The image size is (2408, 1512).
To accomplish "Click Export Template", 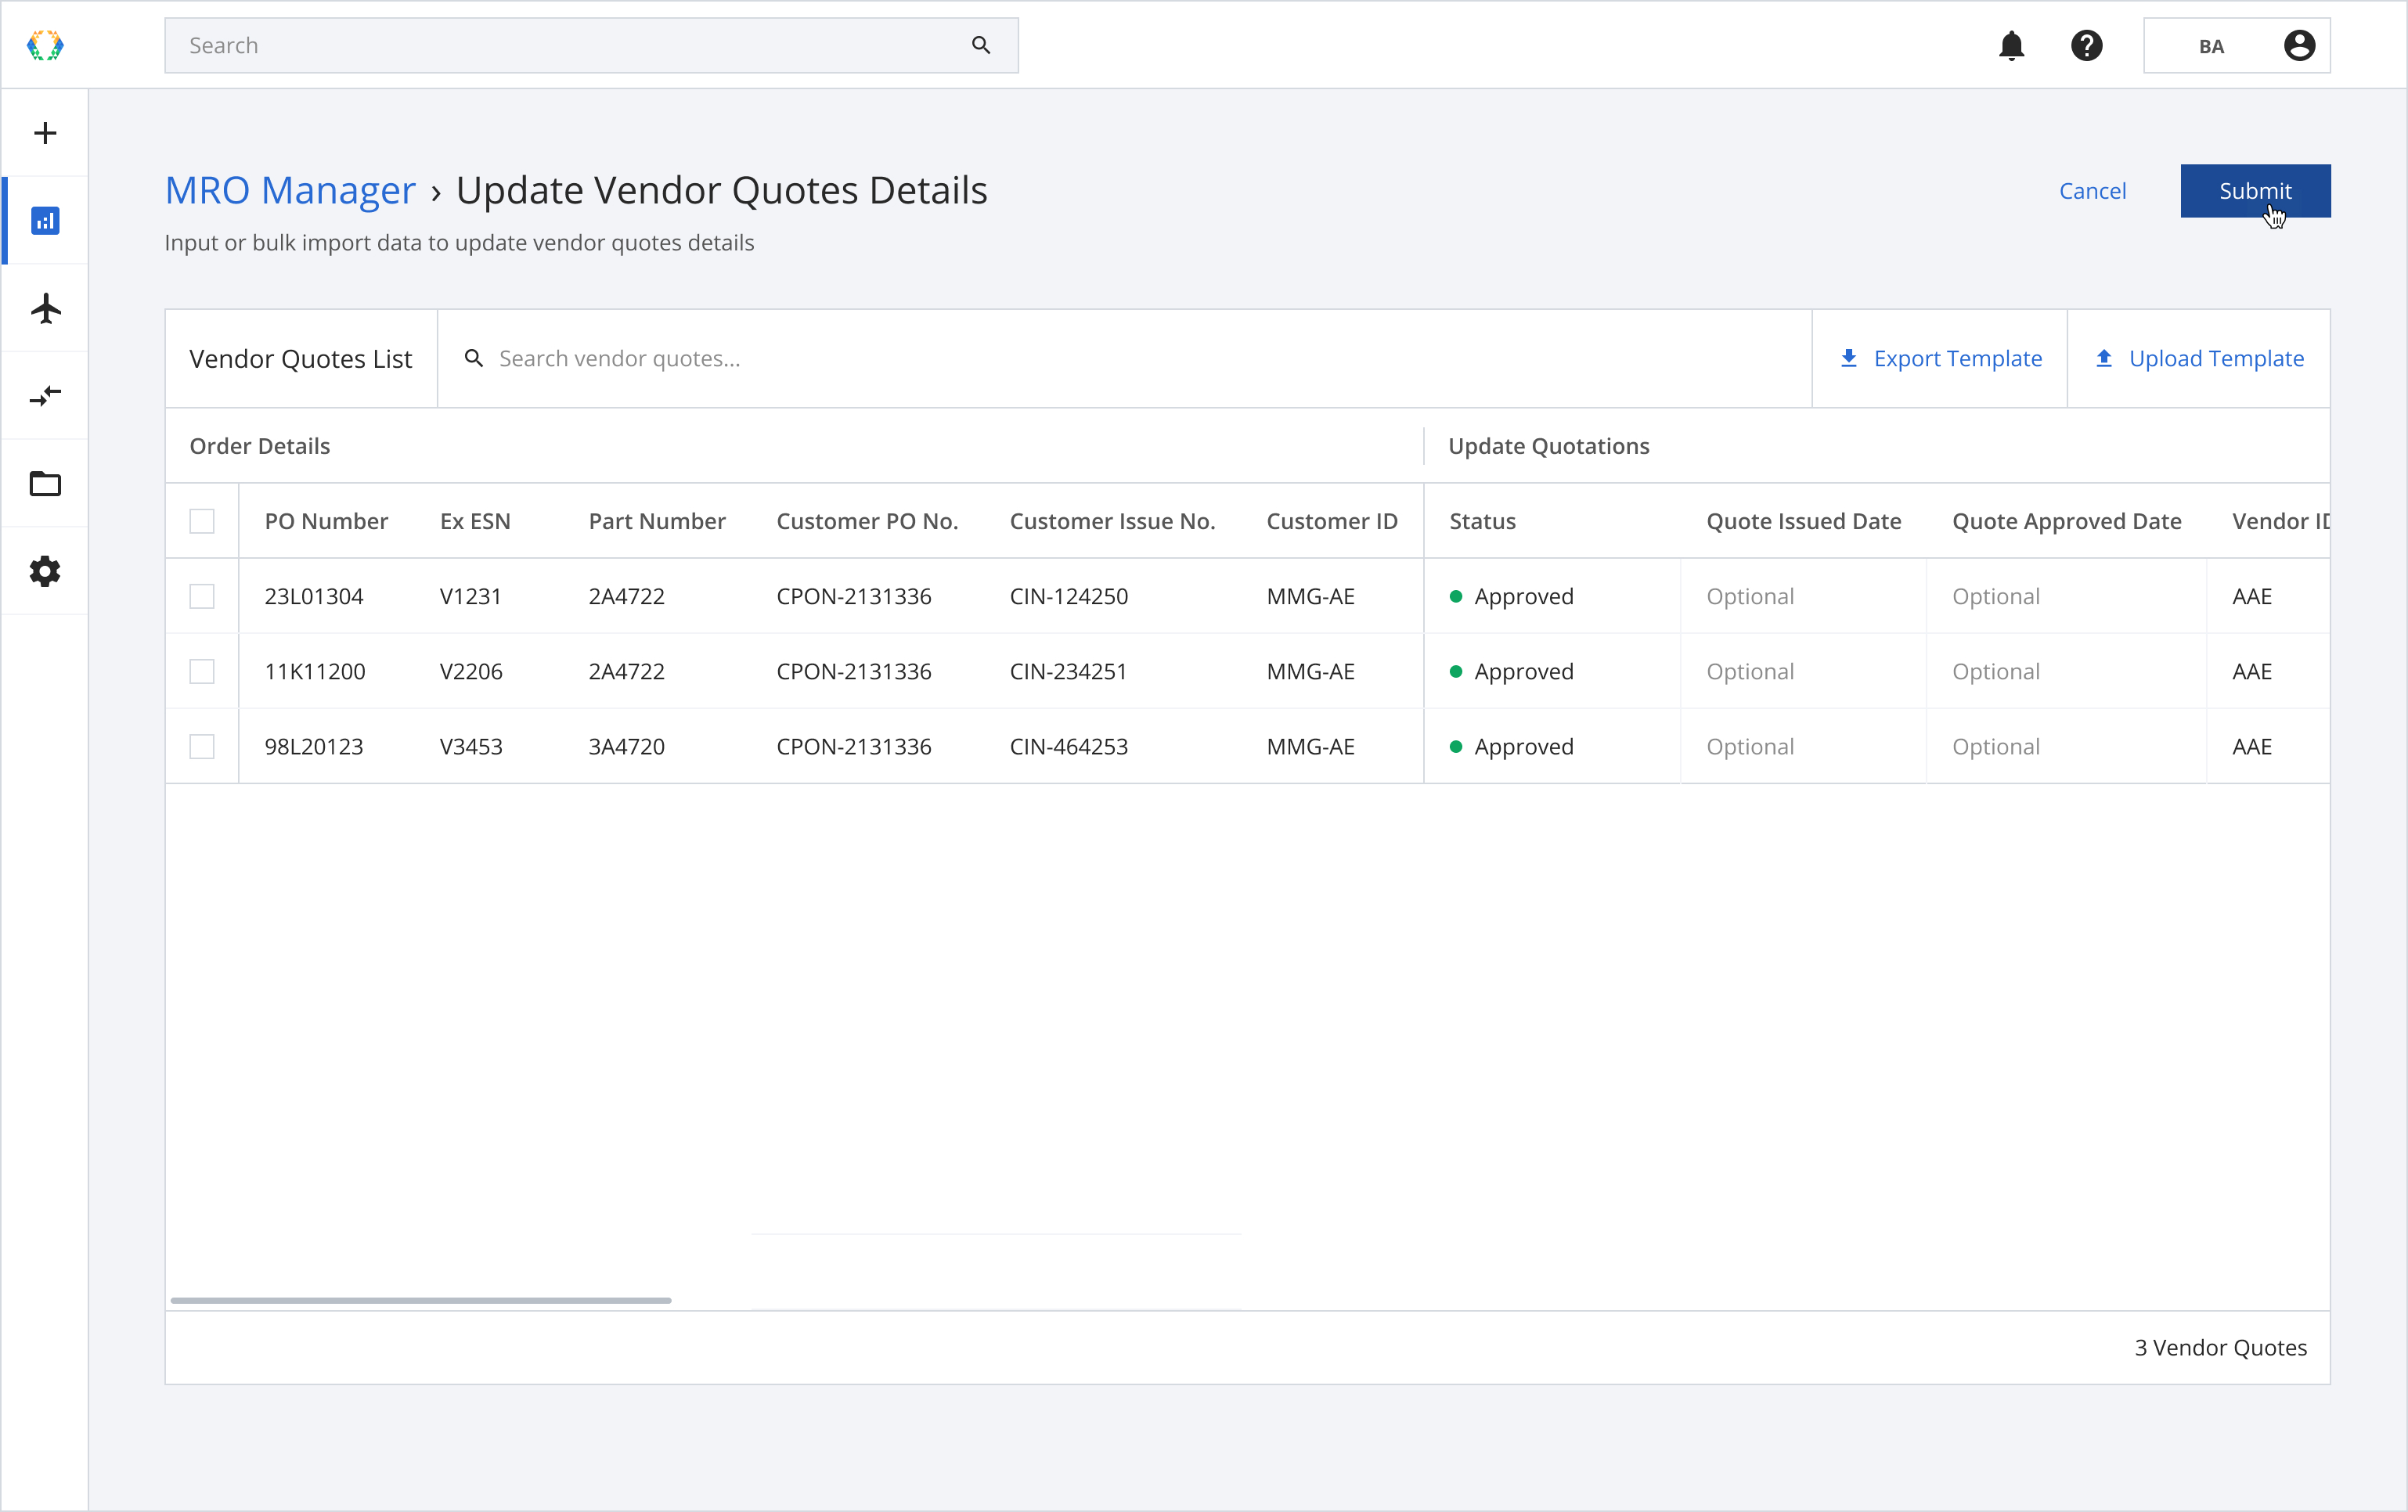I will (x=1940, y=358).
